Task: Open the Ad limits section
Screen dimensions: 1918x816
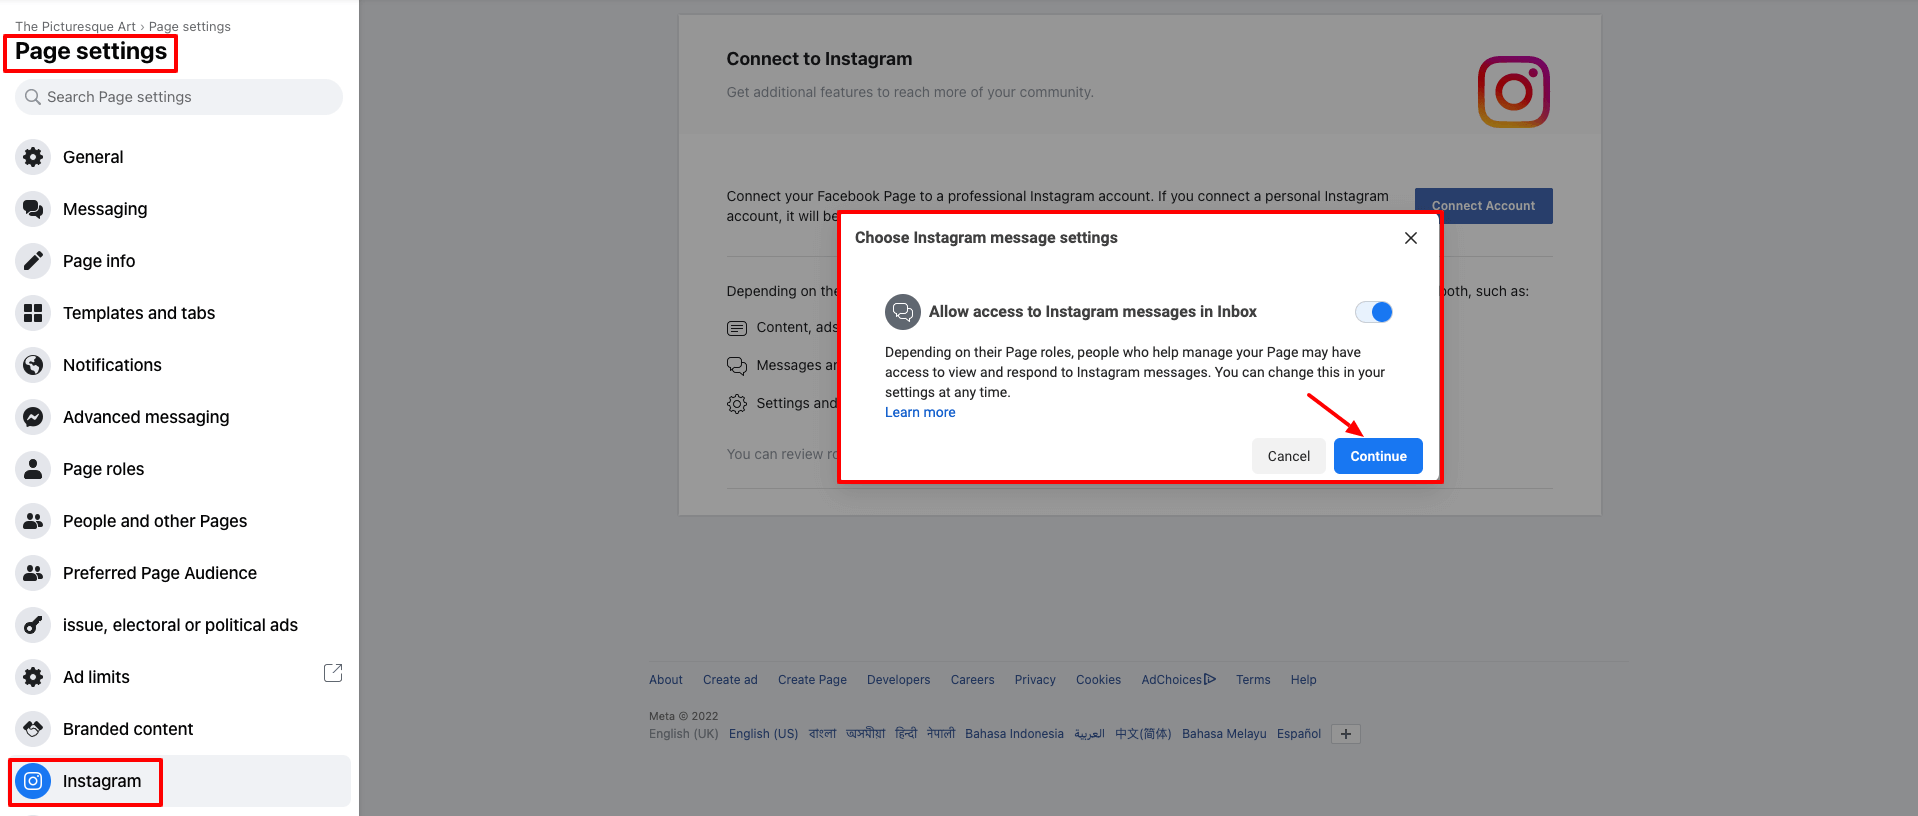Action: click(x=179, y=677)
